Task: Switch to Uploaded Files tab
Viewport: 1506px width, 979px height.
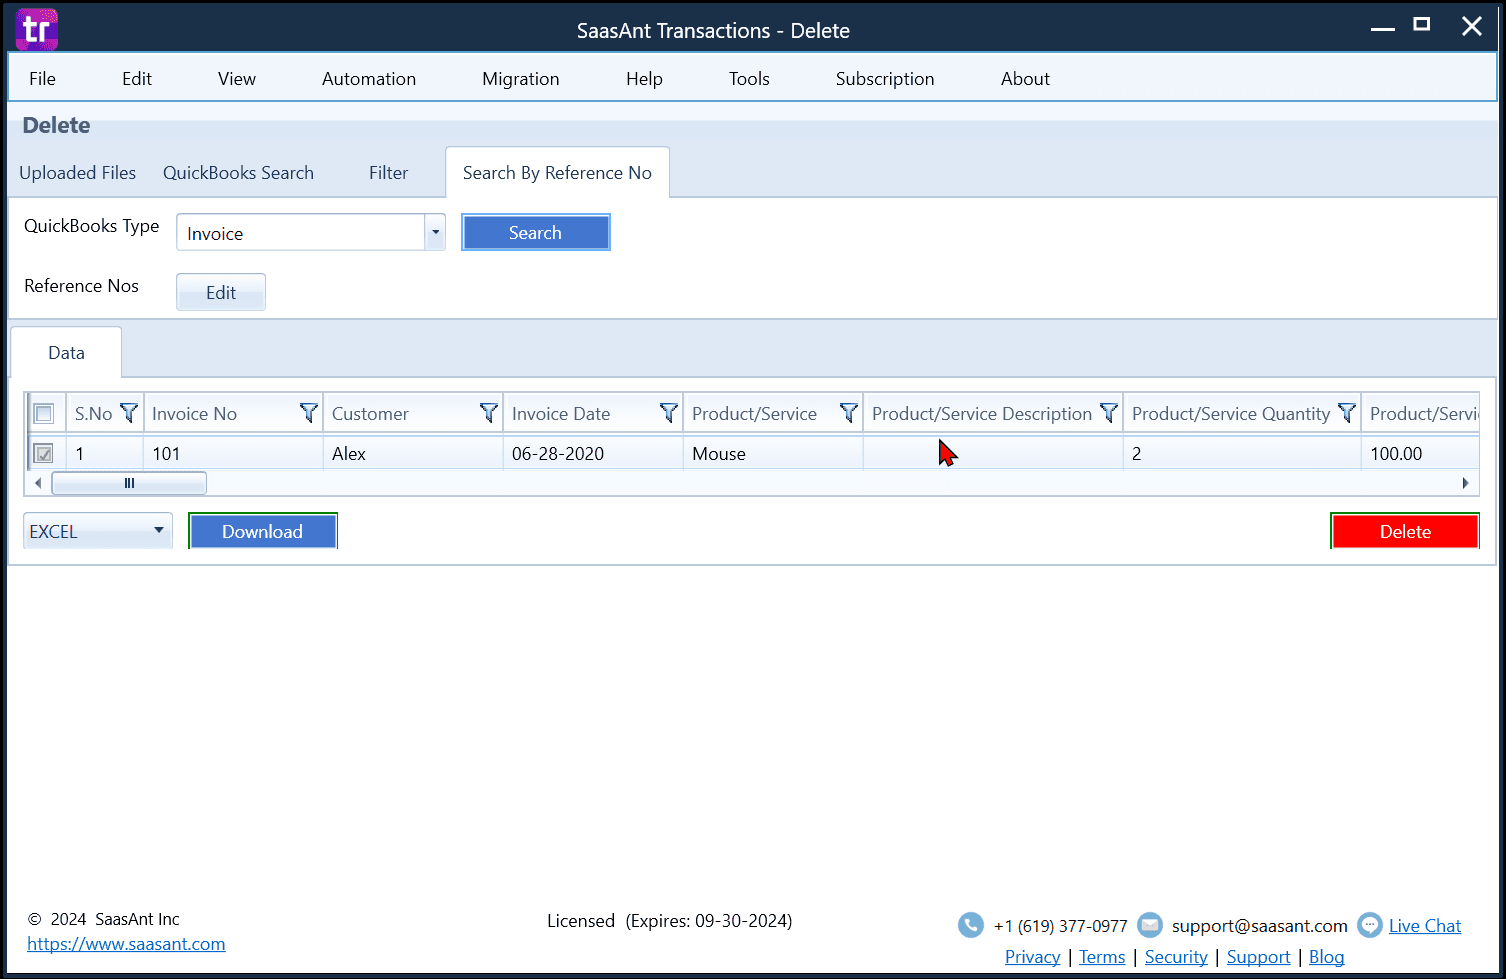Action: 77,173
